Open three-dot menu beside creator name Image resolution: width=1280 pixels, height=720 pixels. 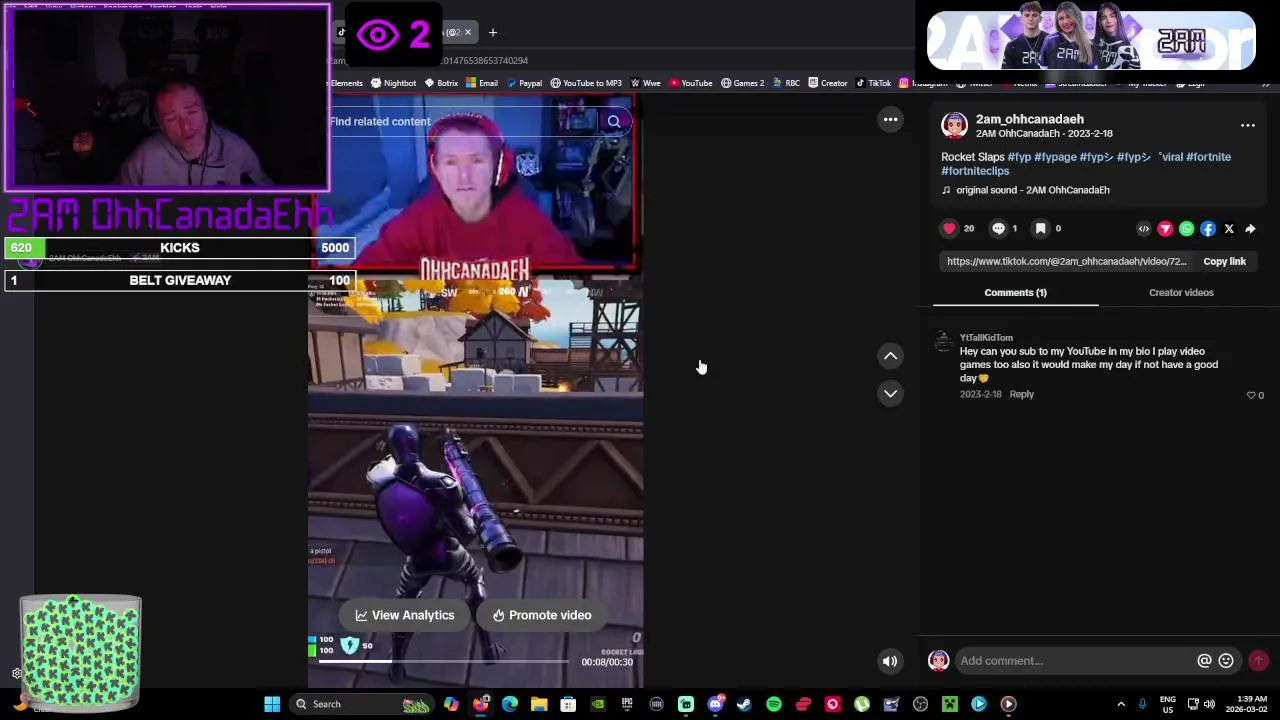click(1247, 125)
